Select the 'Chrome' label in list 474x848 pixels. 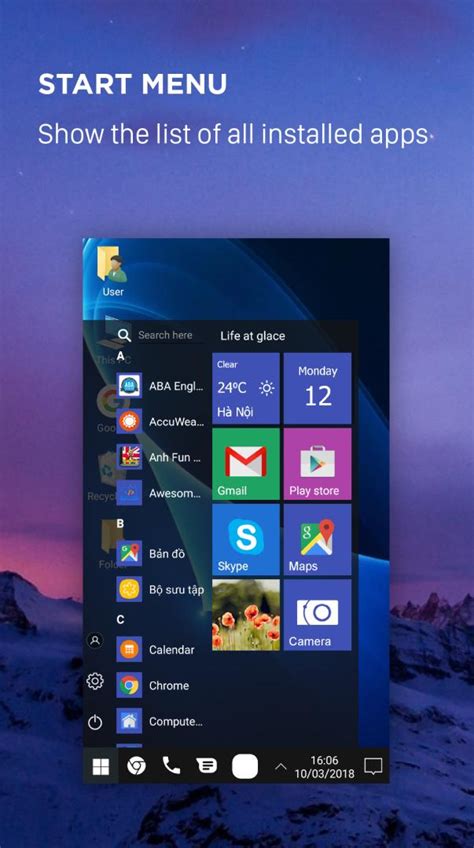tap(169, 686)
